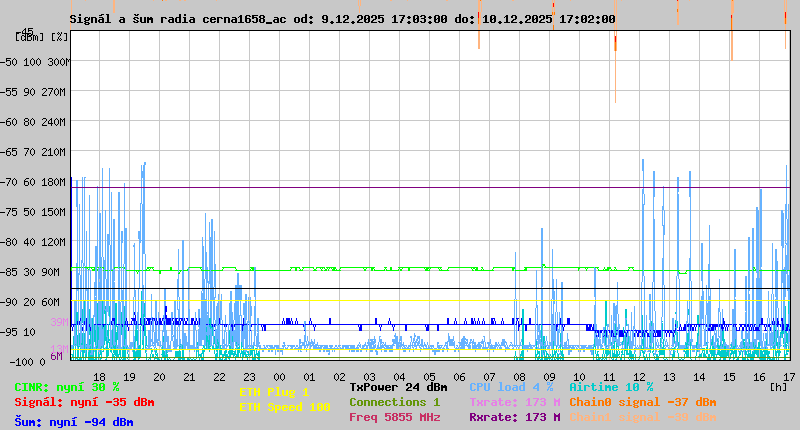Select the '-75 50 150M' y-axis row label
The image size is (800, 430).
point(33,212)
